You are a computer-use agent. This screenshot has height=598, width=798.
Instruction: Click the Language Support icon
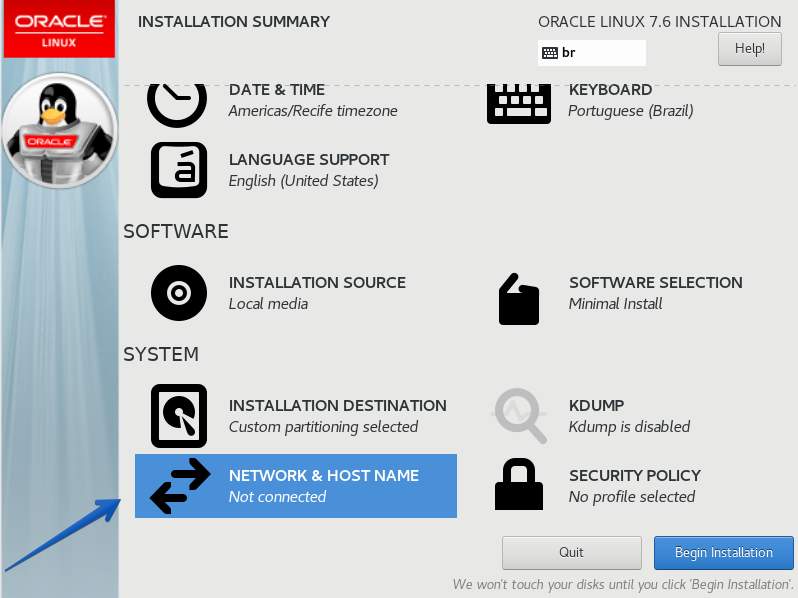(178, 170)
